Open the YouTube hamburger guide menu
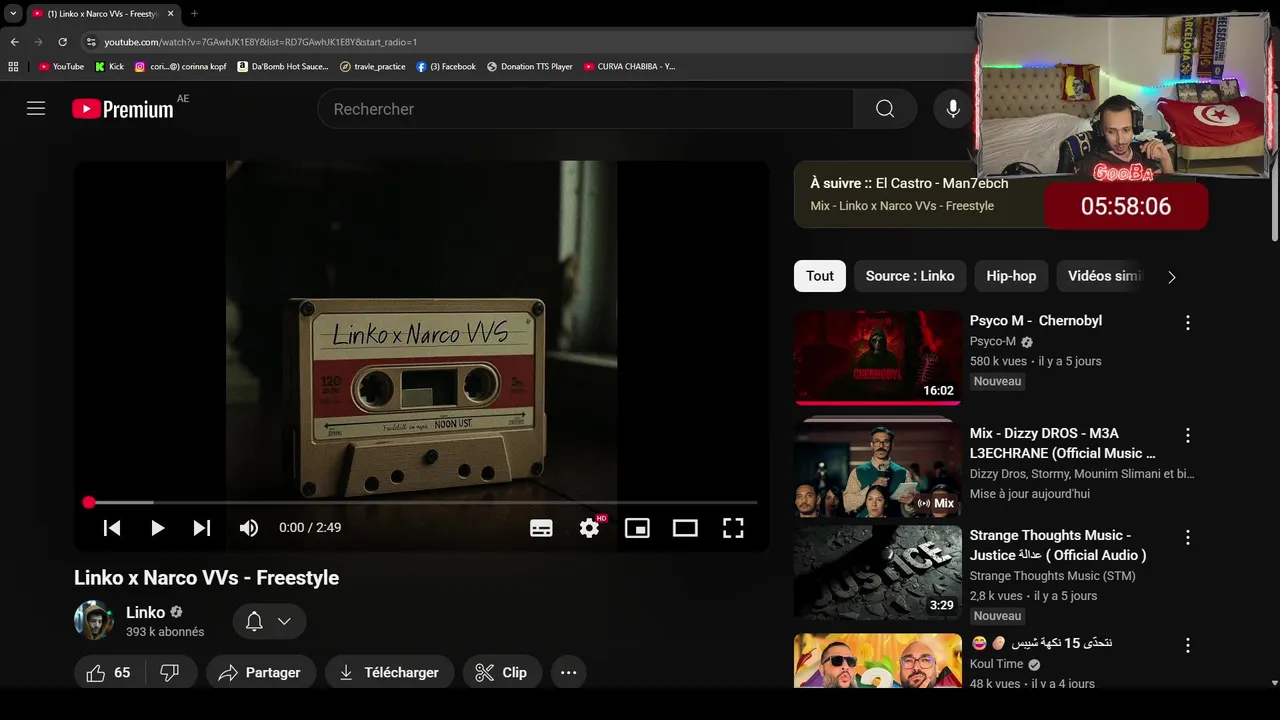1280x720 pixels. pyautogui.click(x=36, y=109)
